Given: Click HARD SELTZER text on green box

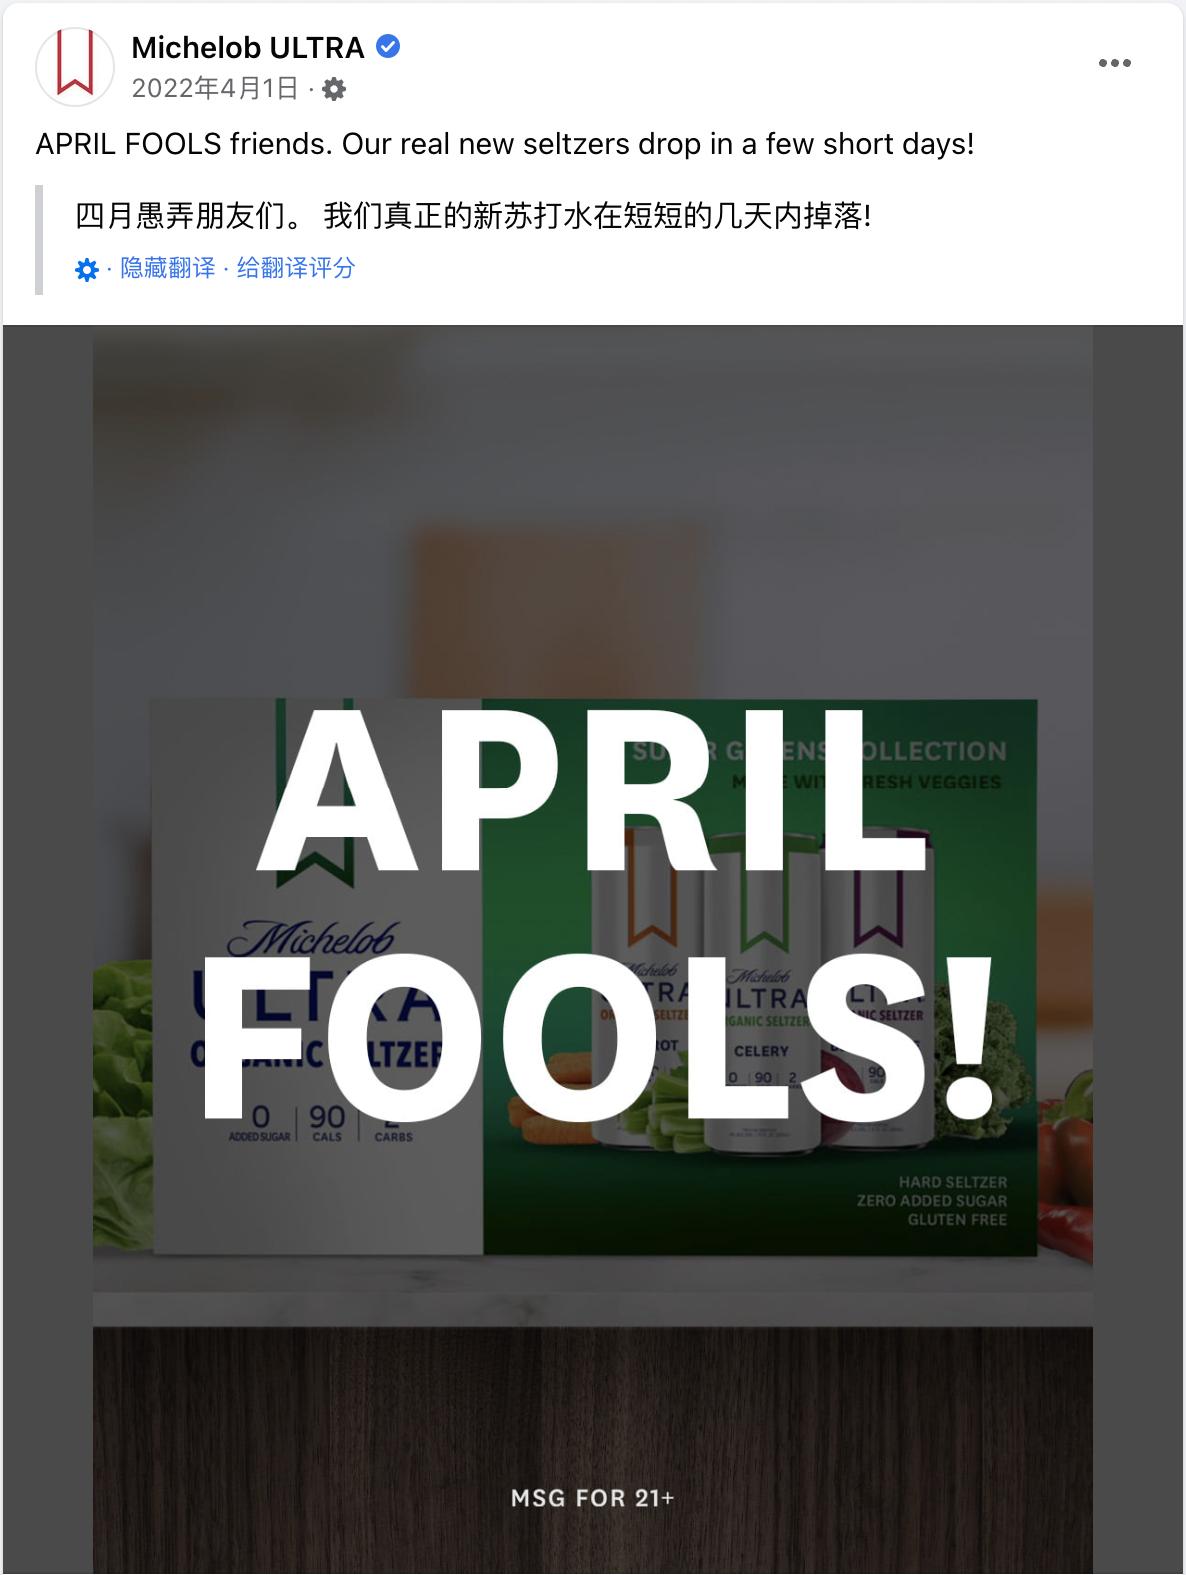Looking at the screenshot, I should pos(953,1182).
